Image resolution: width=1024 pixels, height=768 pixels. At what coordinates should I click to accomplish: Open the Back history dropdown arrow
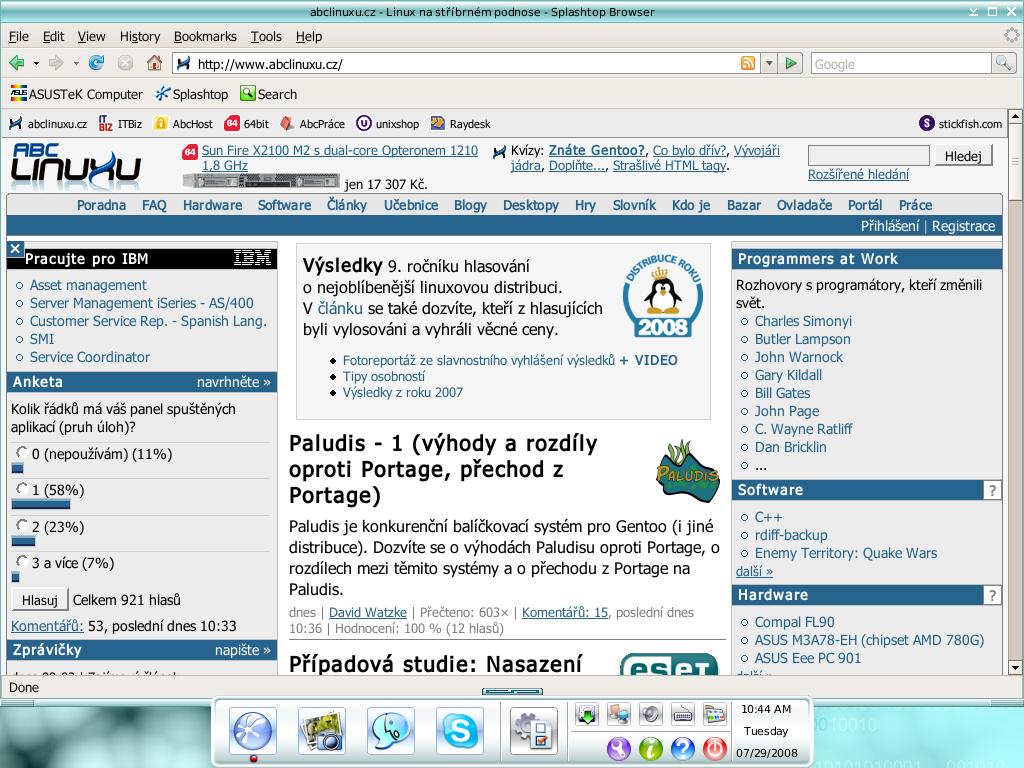pyautogui.click(x=36, y=64)
